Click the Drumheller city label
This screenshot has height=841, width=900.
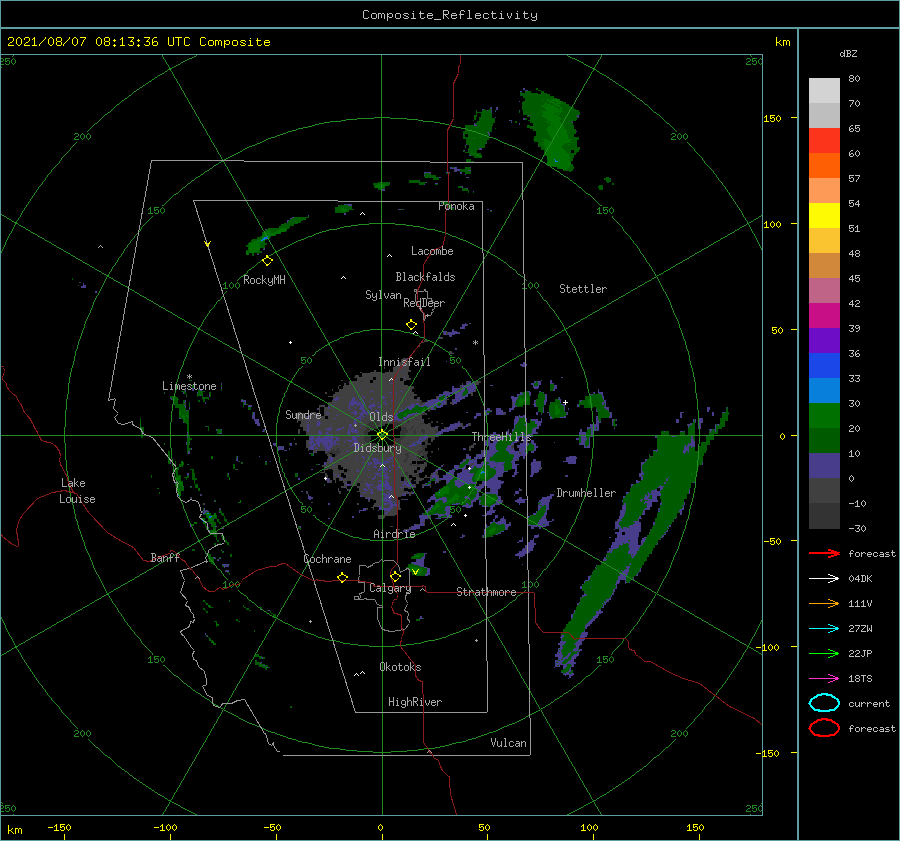click(x=586, y=493)
